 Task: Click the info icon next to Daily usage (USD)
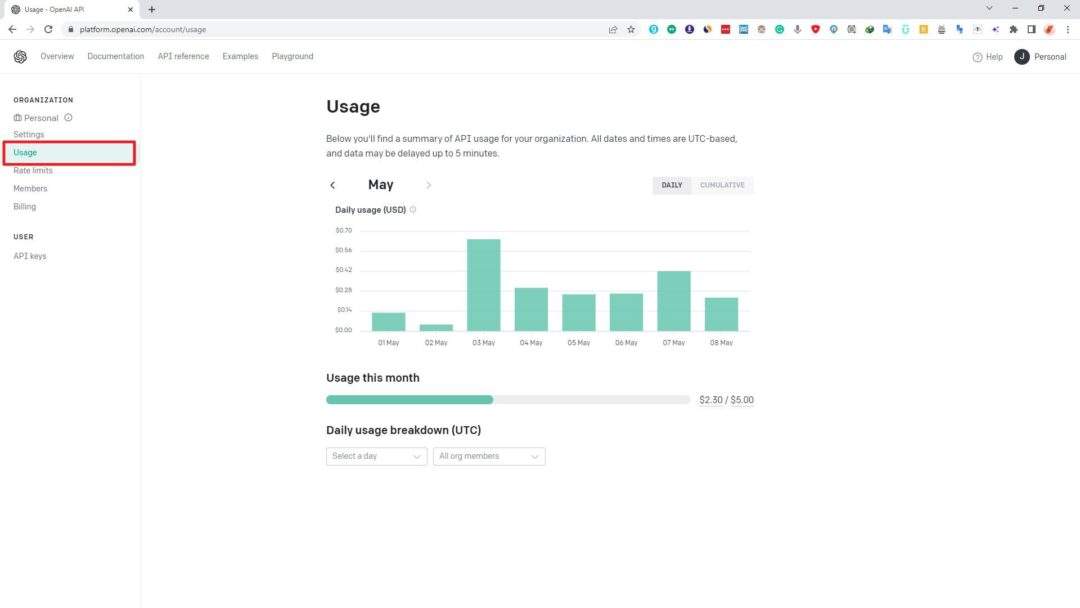pyautogui.click(x=413, y=210)
